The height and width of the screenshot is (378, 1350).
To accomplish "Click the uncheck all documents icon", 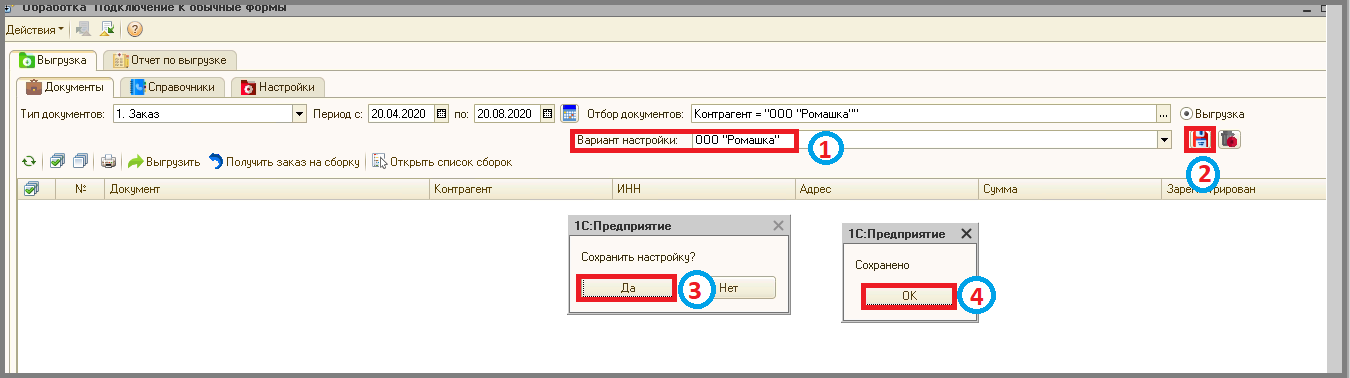I will click(81, 161).
